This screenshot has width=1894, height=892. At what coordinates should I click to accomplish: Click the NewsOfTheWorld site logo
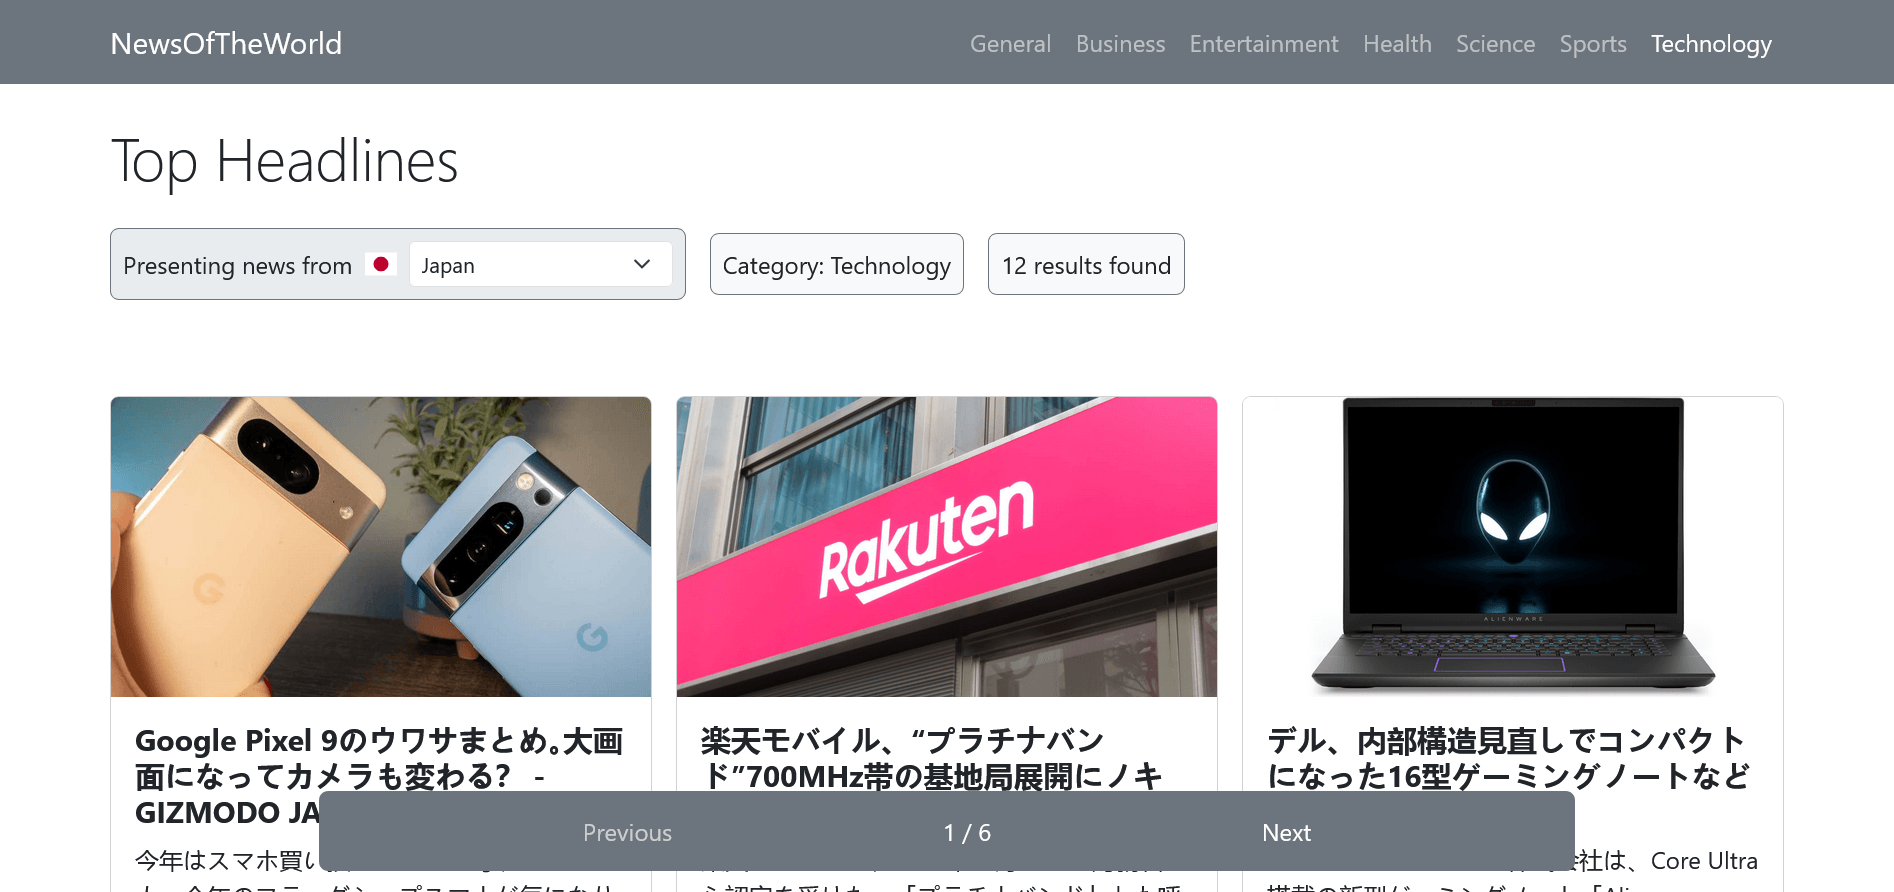click(x=226, y=44)
